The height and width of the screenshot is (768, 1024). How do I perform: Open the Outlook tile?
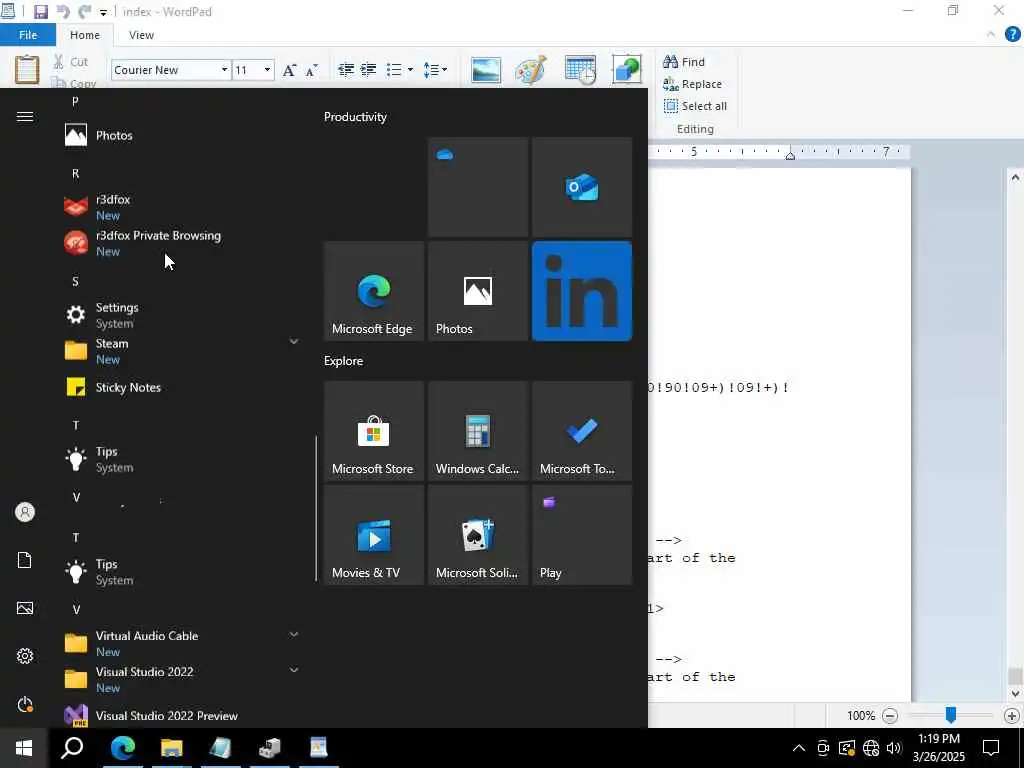pos(582,187)
